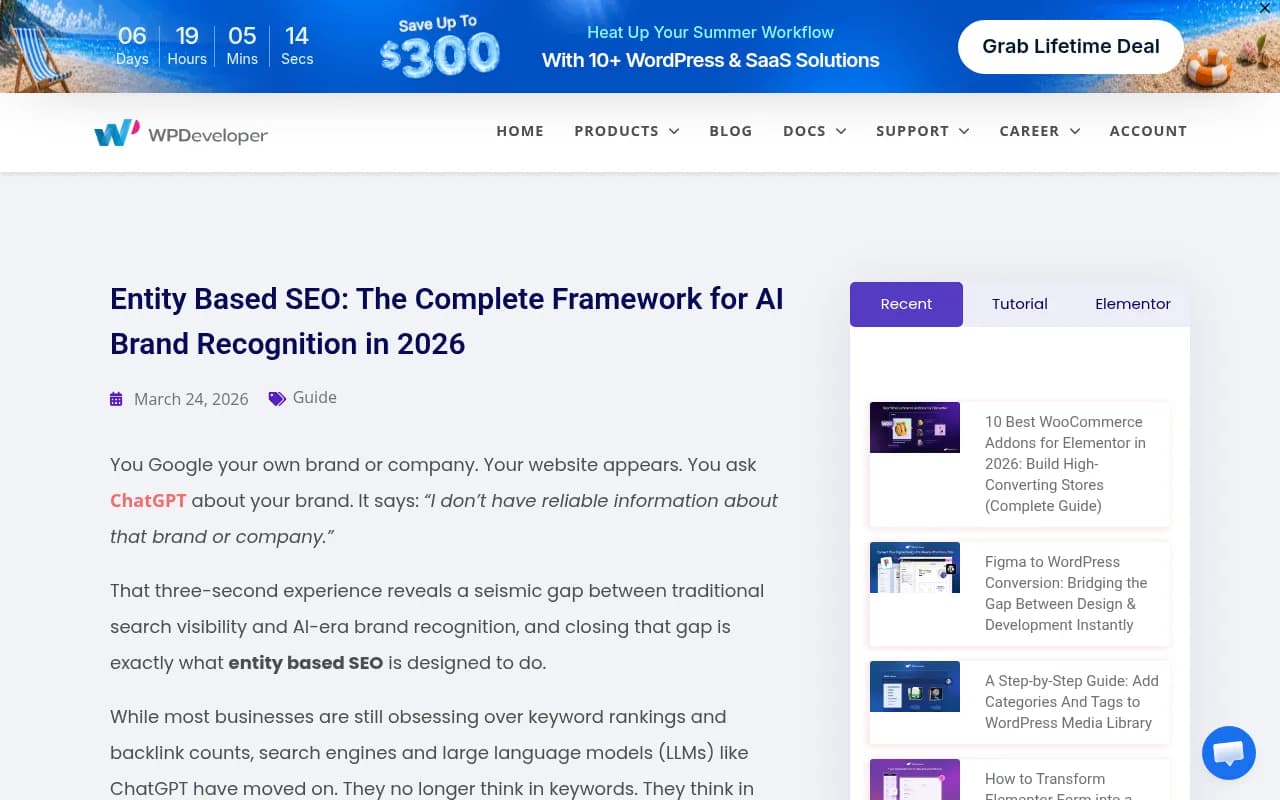
Task: Click the article title Entity Based SEO
Action: 447,321
